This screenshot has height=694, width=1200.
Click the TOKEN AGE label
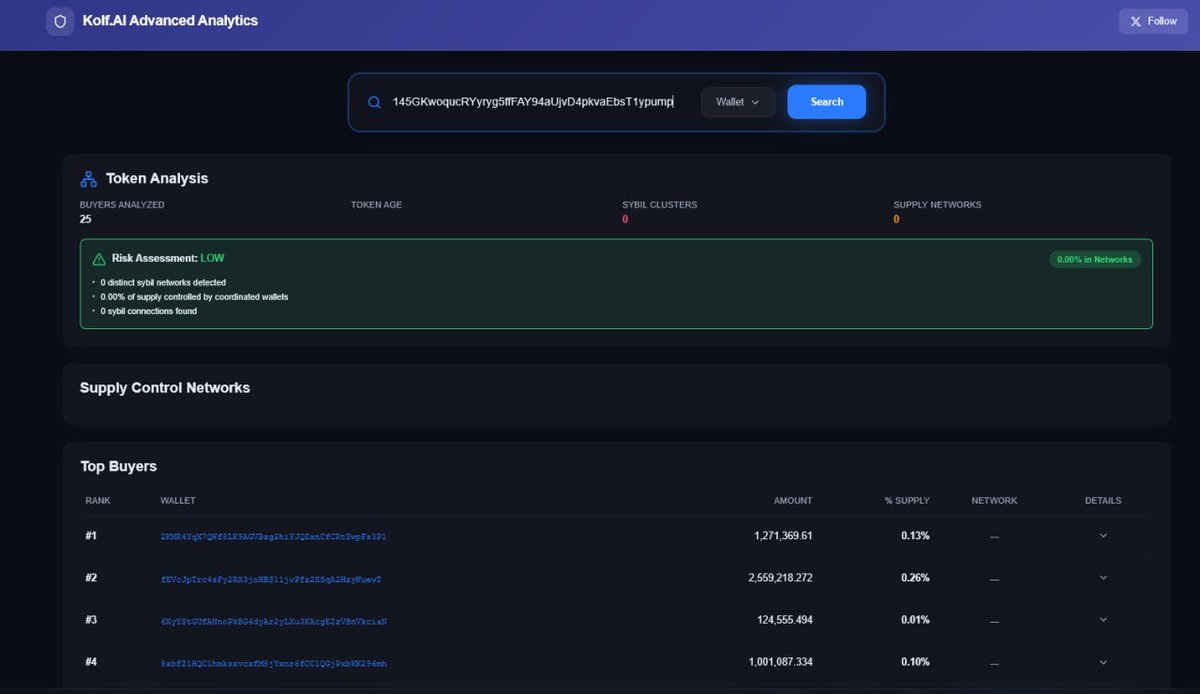click(376, 205)
